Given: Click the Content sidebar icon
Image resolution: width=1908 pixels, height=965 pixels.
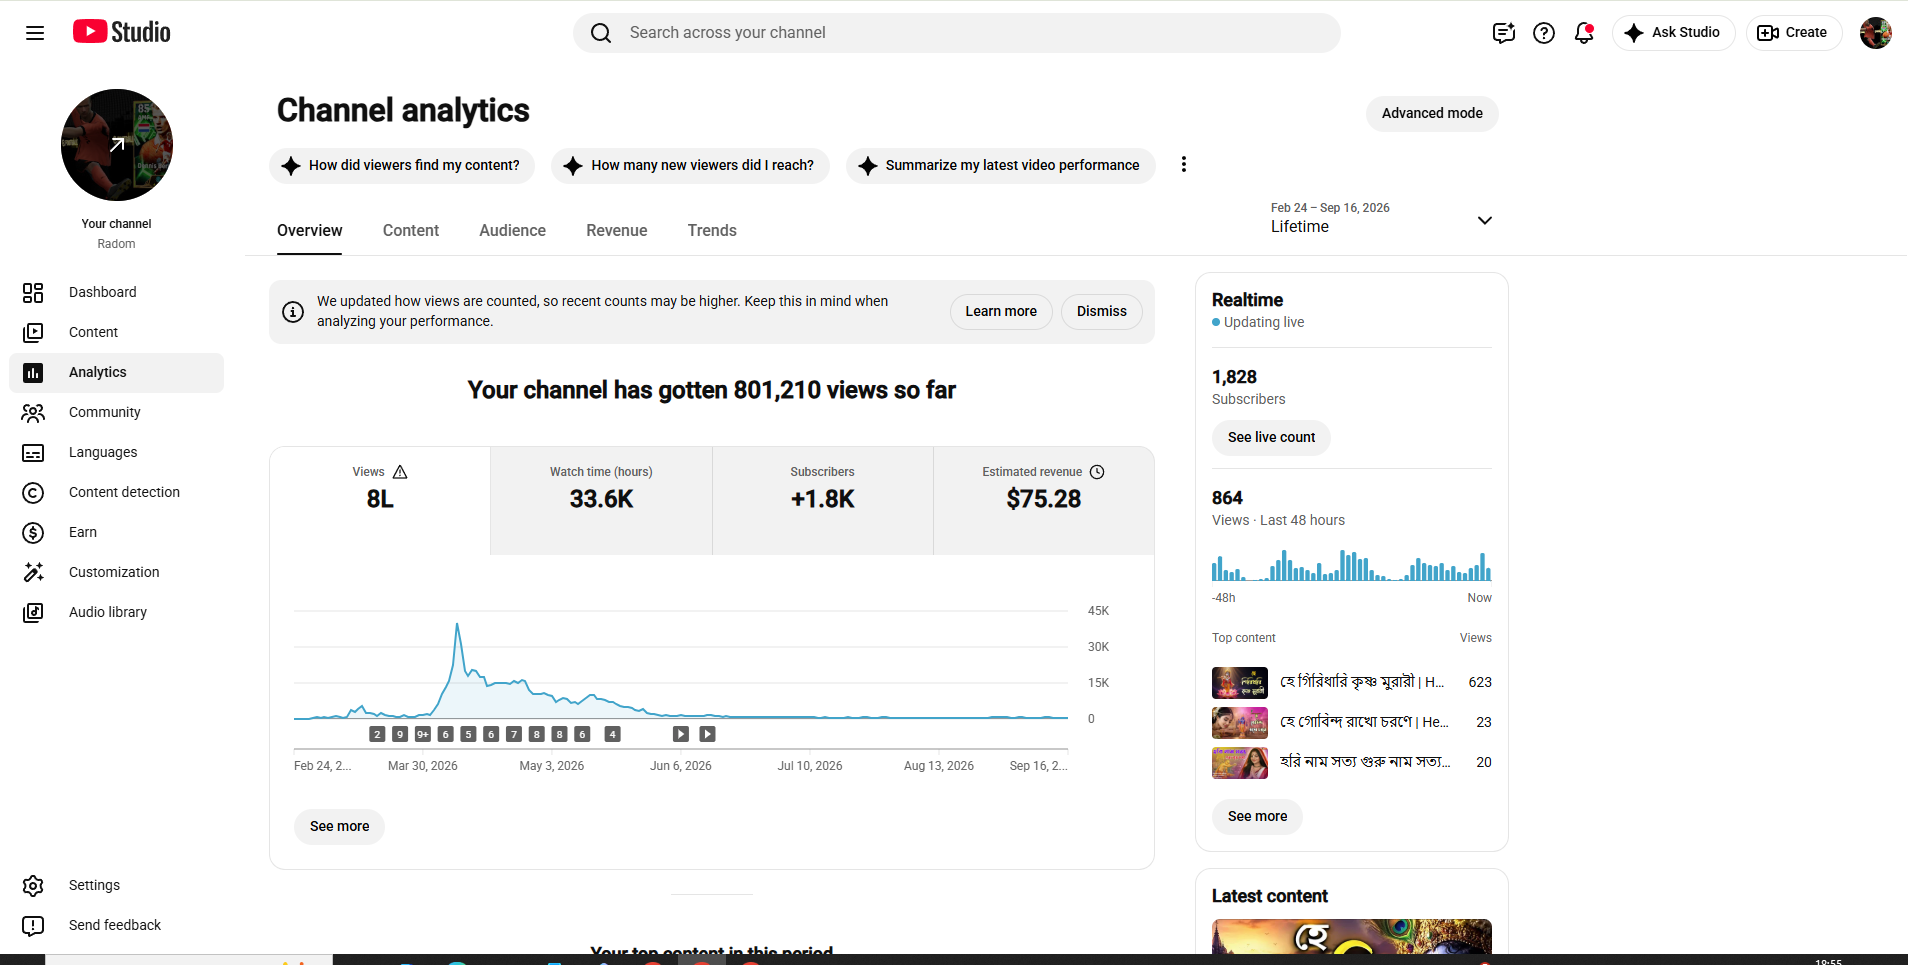Looking at the screenshot, I should [33, 332].
